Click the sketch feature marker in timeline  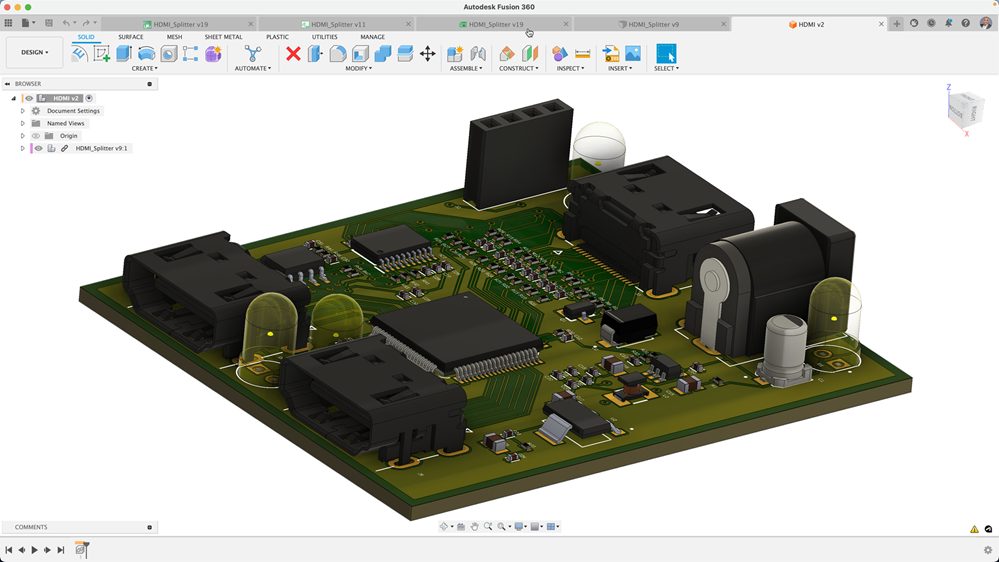[82, 549]
